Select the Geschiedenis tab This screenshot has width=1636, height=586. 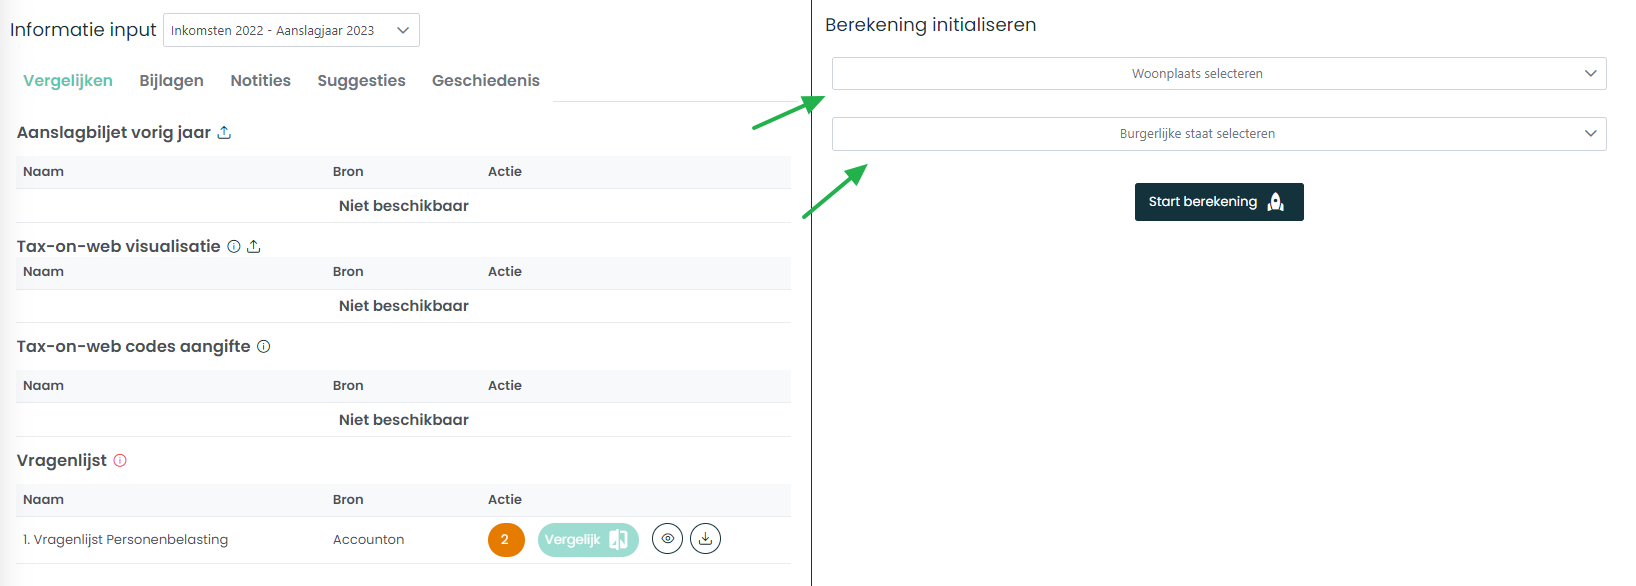[x=486, y=80]
